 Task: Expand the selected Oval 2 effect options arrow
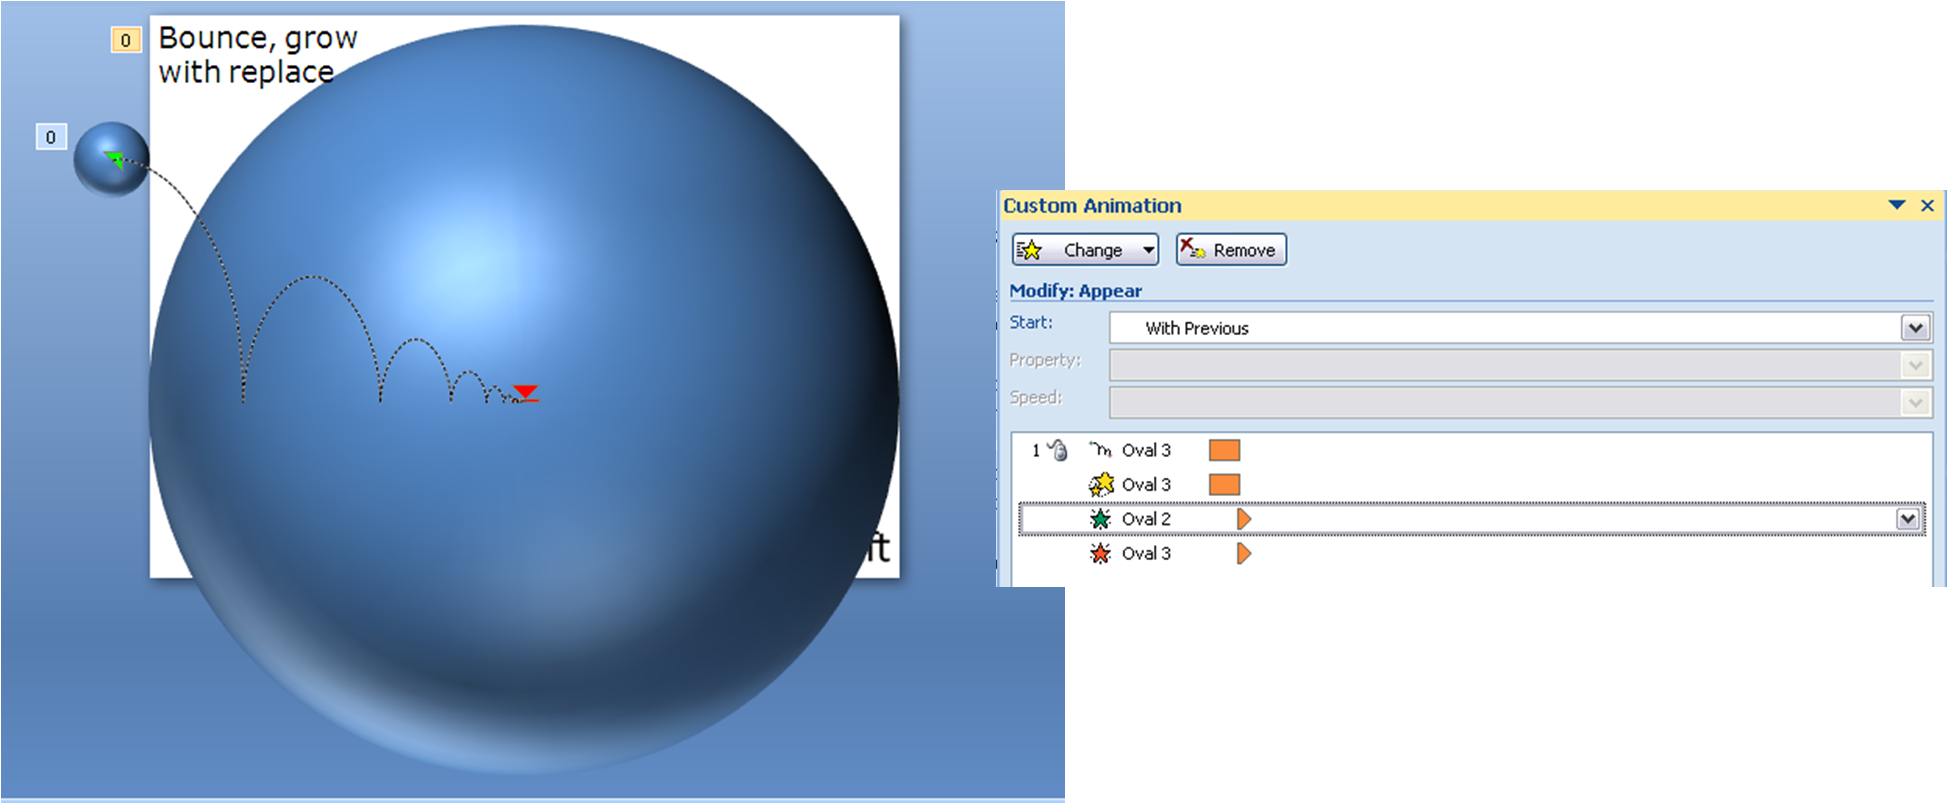pos(1907,519)
